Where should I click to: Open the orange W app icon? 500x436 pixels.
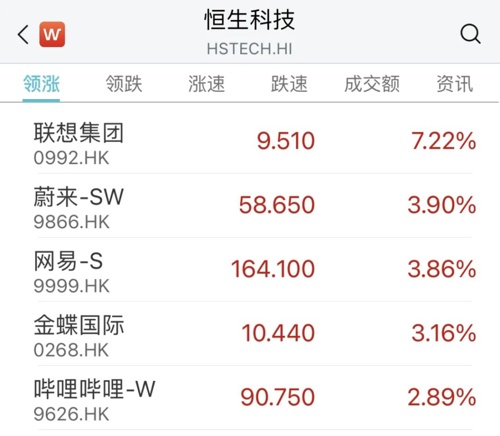[52, 34]
